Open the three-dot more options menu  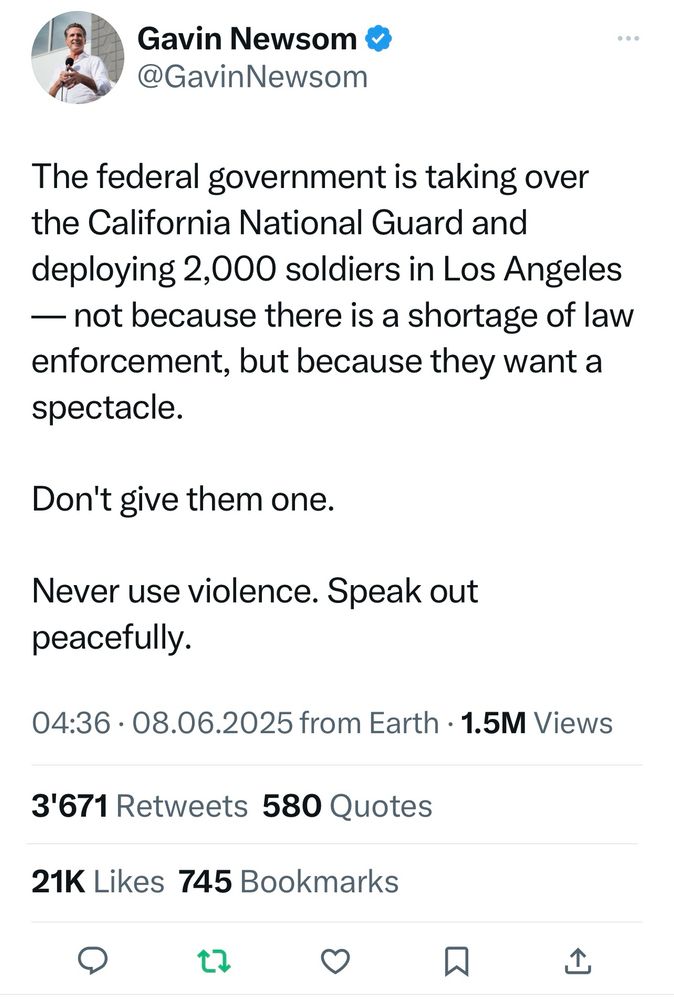coord(628,39)
